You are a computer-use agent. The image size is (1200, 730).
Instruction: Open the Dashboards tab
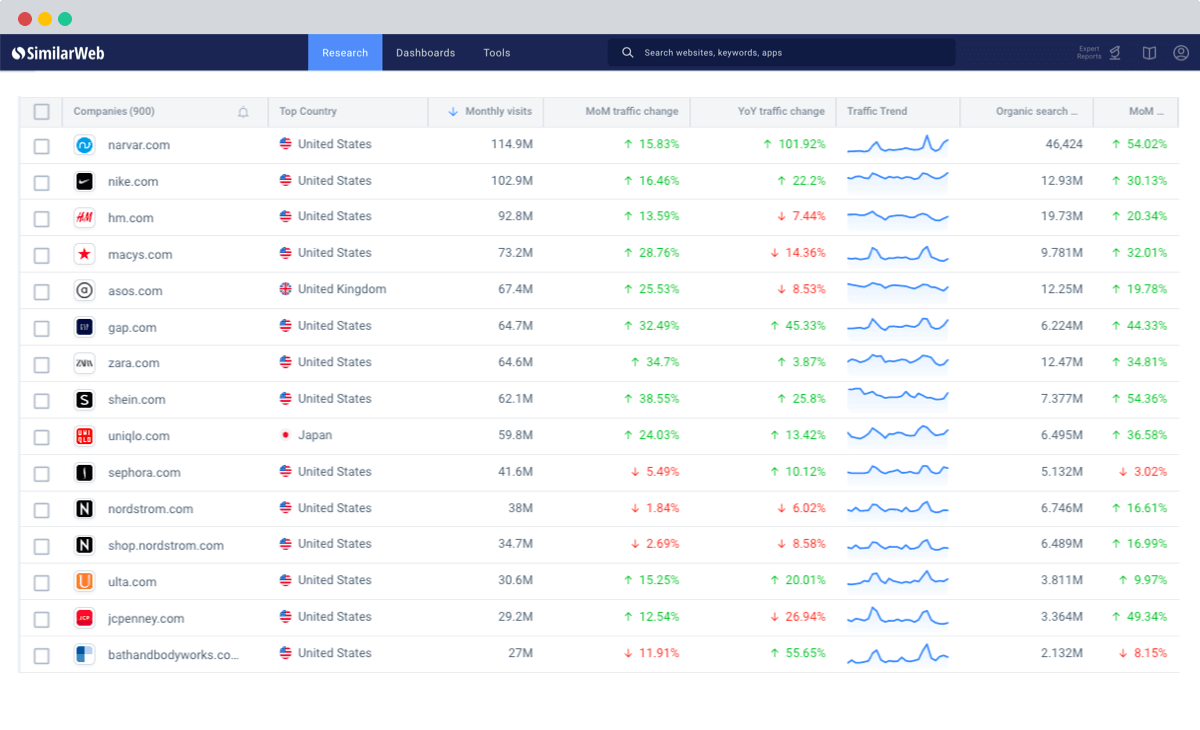point(425,53)
